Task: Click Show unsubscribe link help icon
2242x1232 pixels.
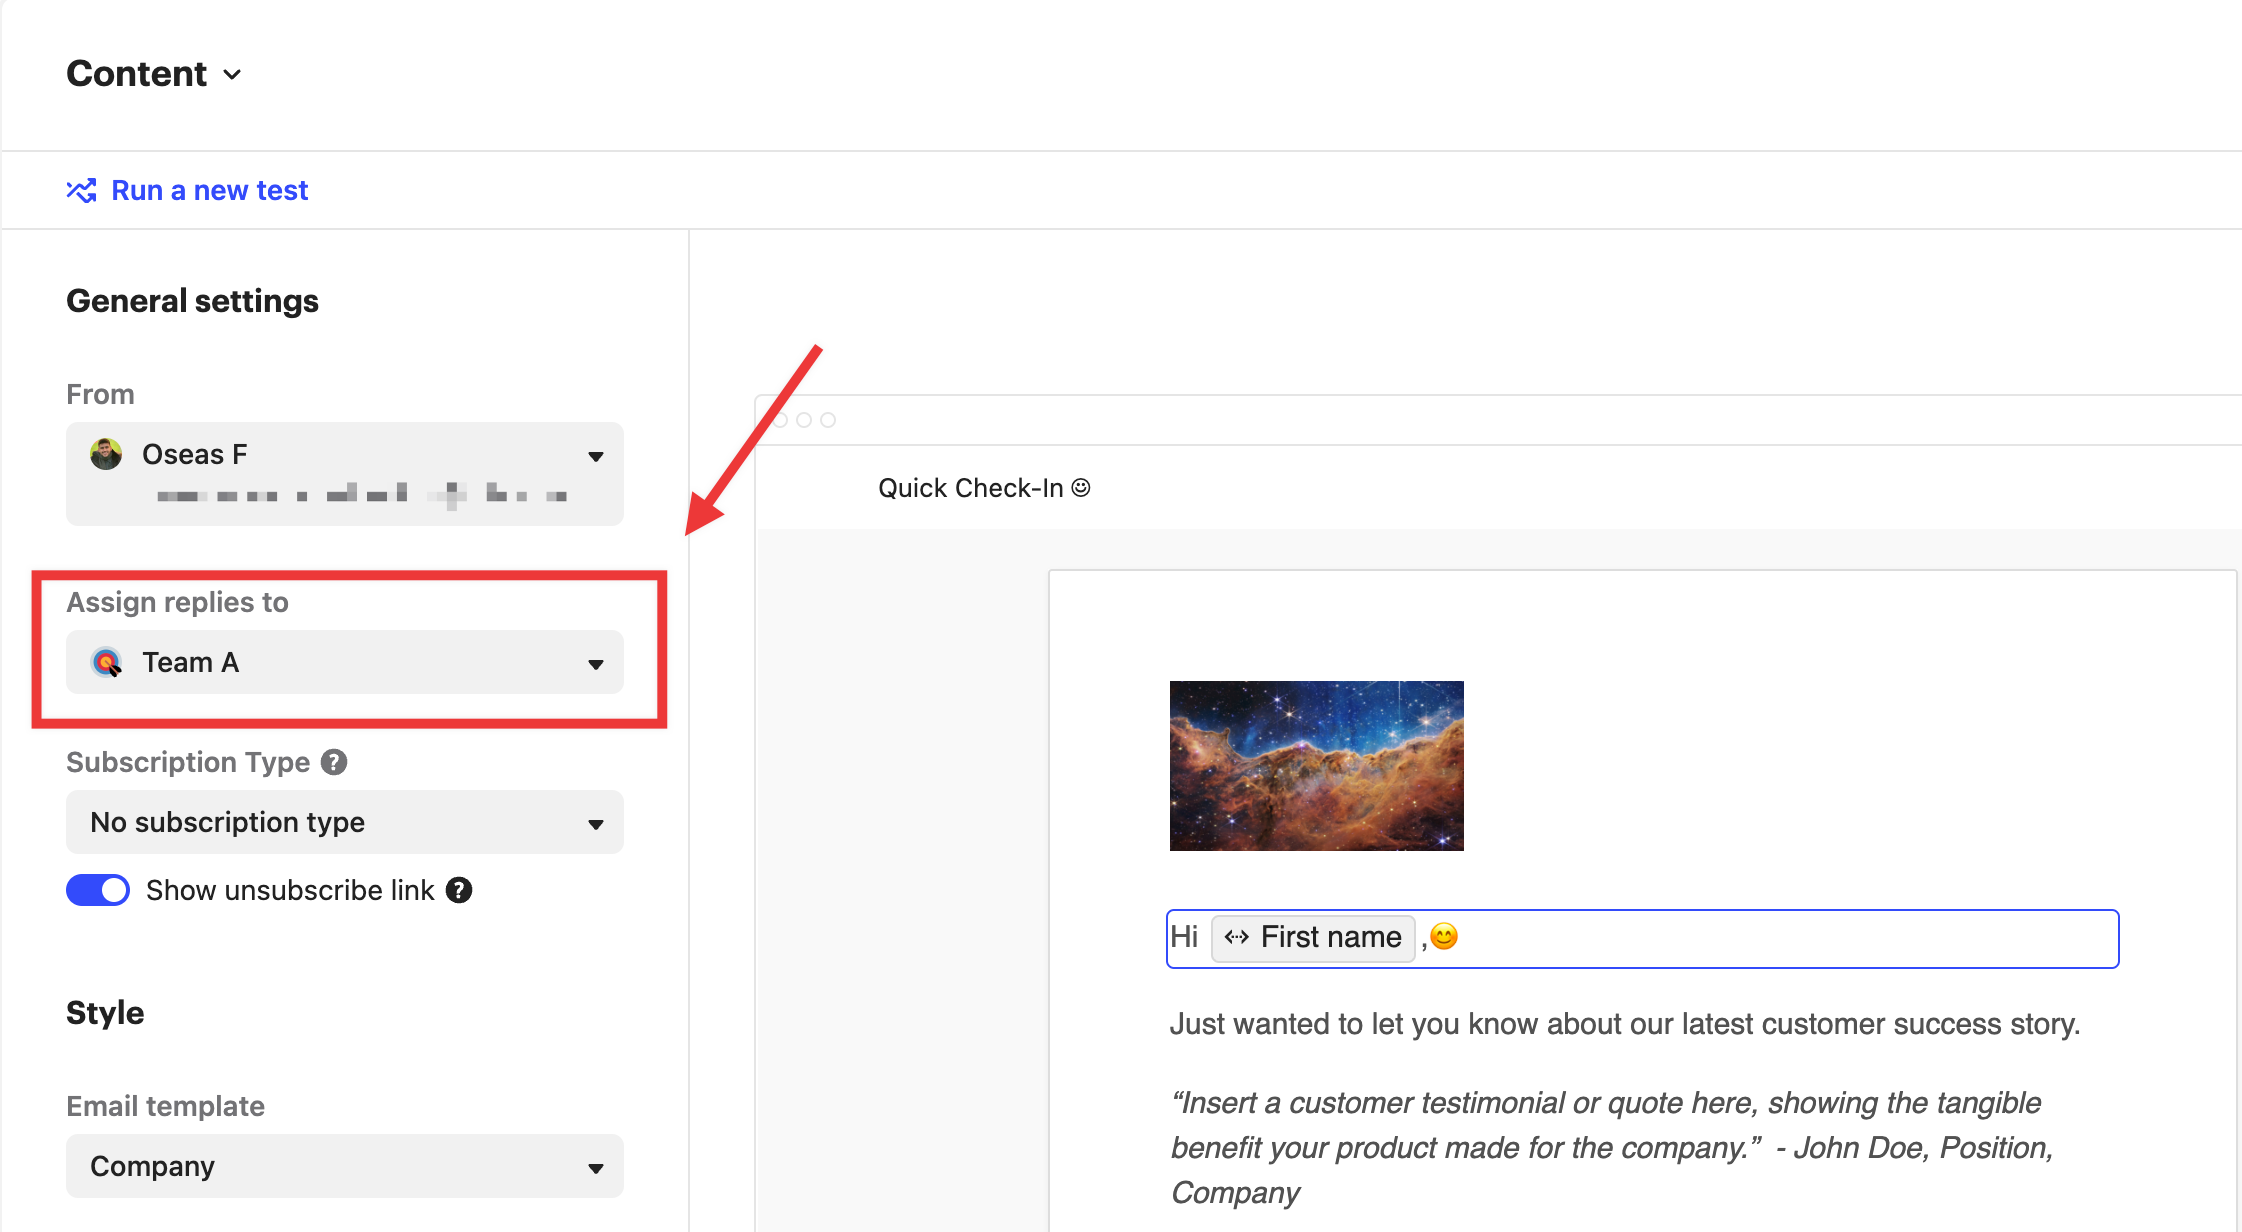Action: [x=459, y=890]
